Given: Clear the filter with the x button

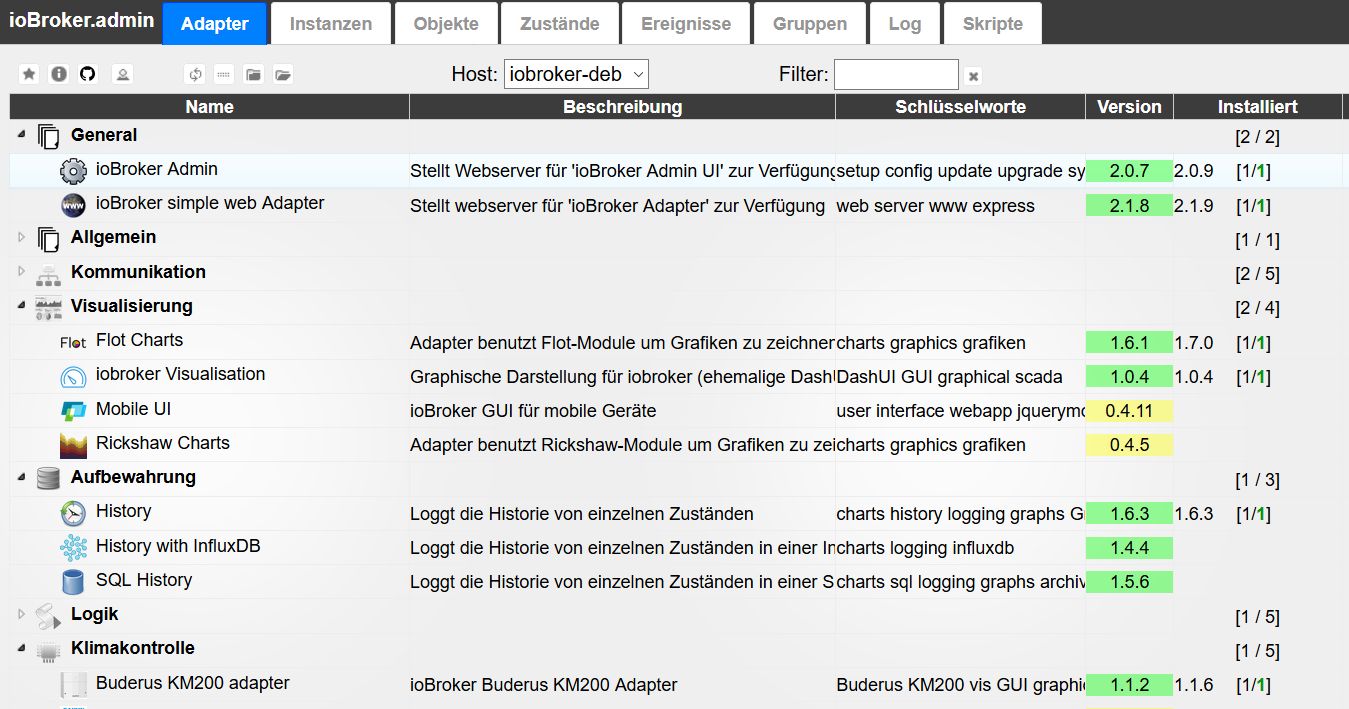Looking at the screenshot, I should (x=973, y=76).
